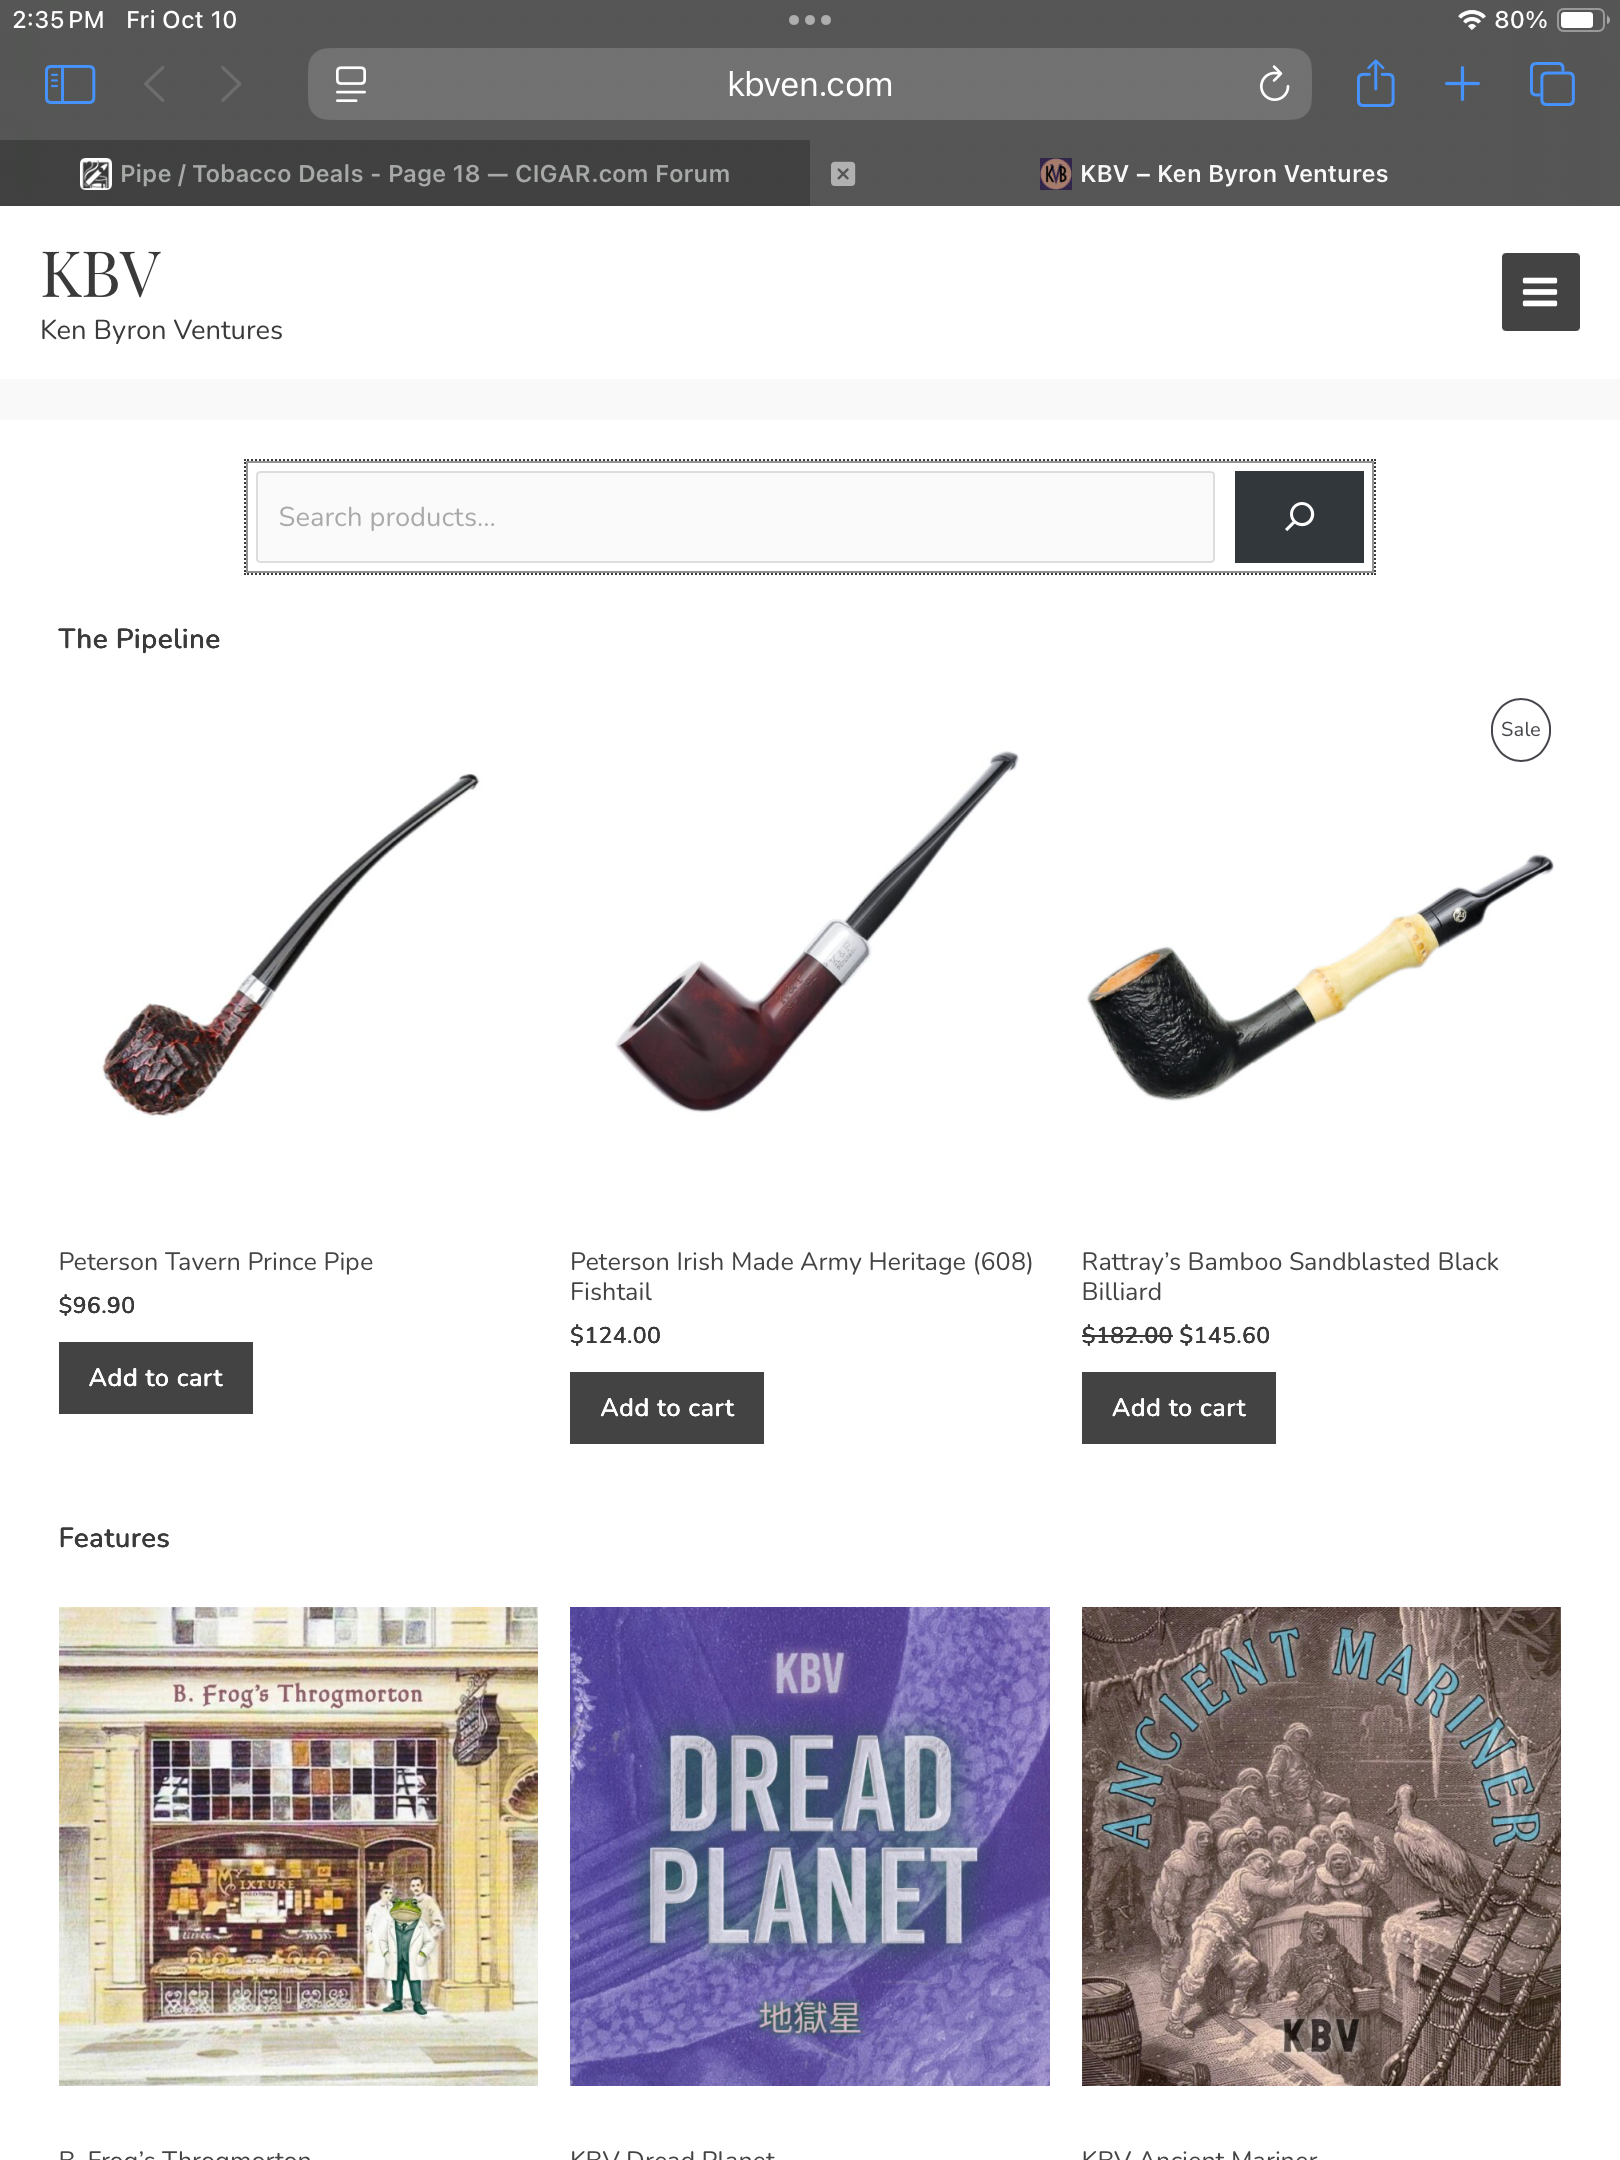The width and height of the screenshot is (1620, 2160).
Task: Add Rattray's Bamboo Billiard to cart
Action: pos(1179,1408)
